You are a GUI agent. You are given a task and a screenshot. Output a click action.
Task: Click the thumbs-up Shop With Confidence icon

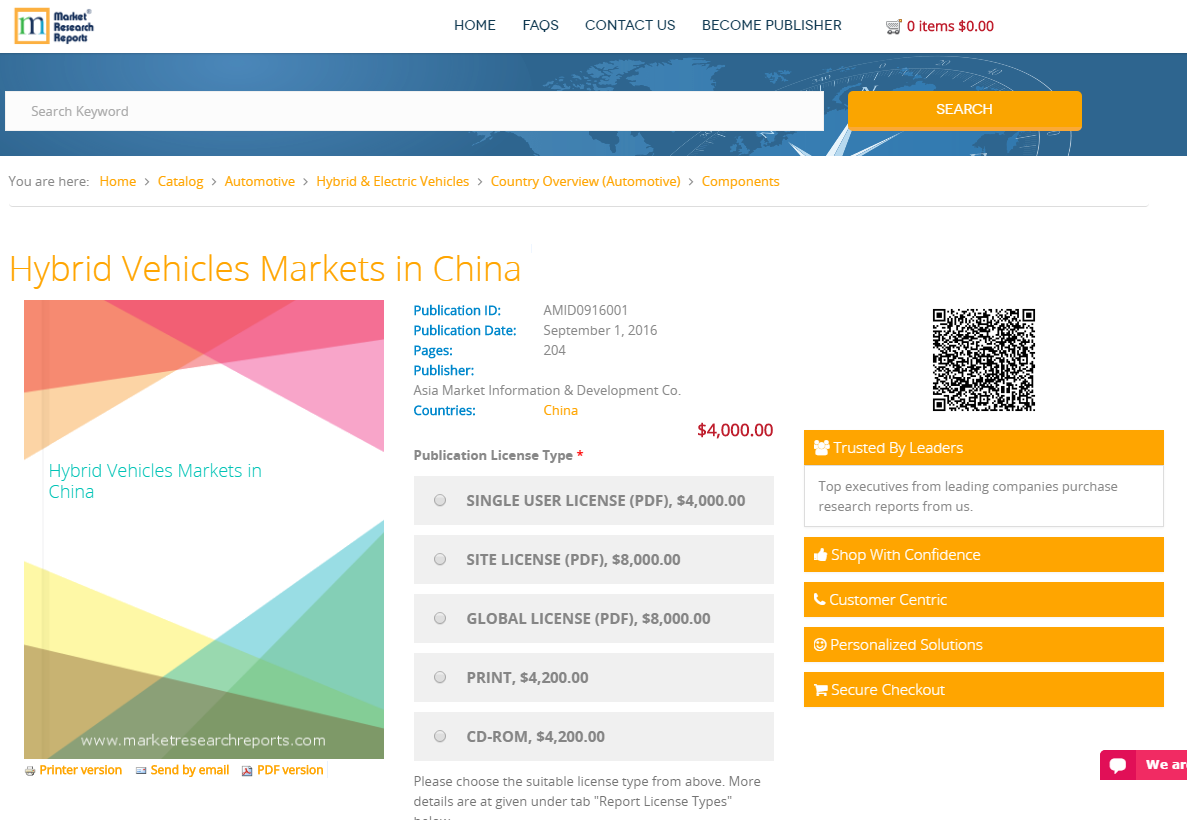(x=821, y=554)
